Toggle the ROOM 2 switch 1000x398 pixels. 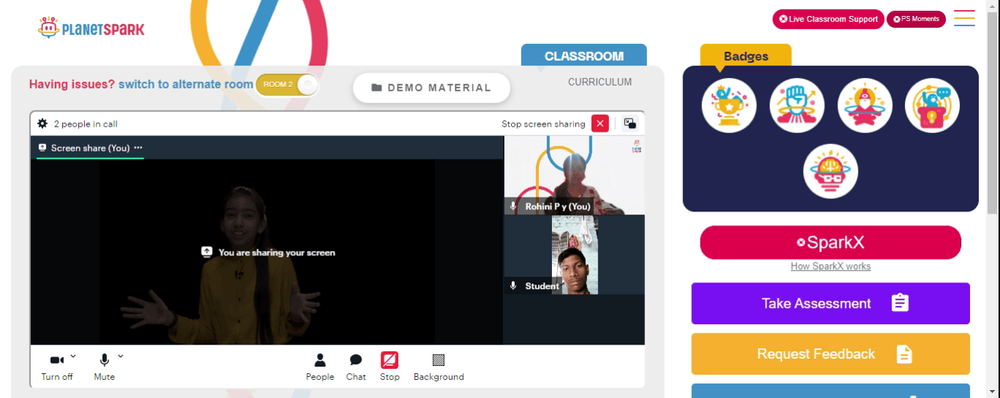[287, 85]
